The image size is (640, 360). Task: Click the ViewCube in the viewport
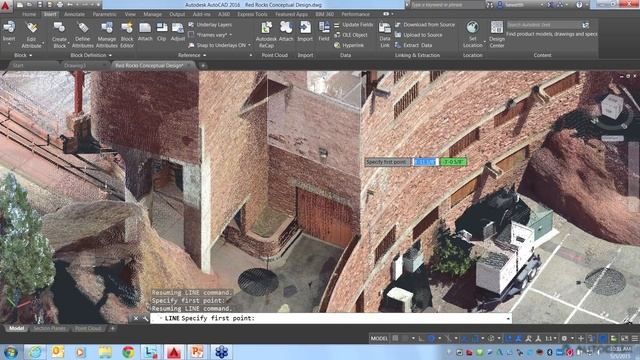tap(611, 107)
